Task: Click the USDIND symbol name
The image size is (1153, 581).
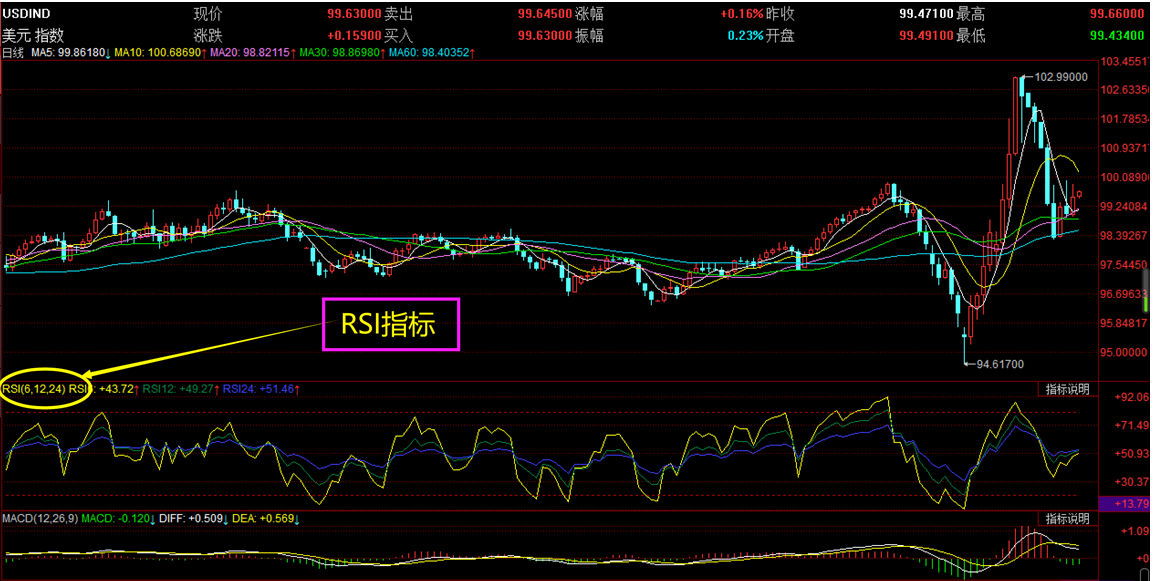Action: click(27, 14)
